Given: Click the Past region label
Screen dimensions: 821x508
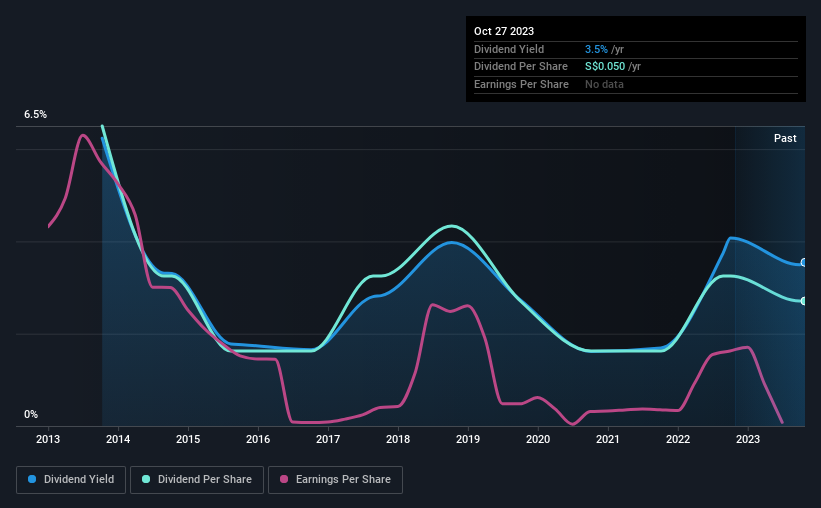Looking at the screenshot, I should (x=785, y=138).
